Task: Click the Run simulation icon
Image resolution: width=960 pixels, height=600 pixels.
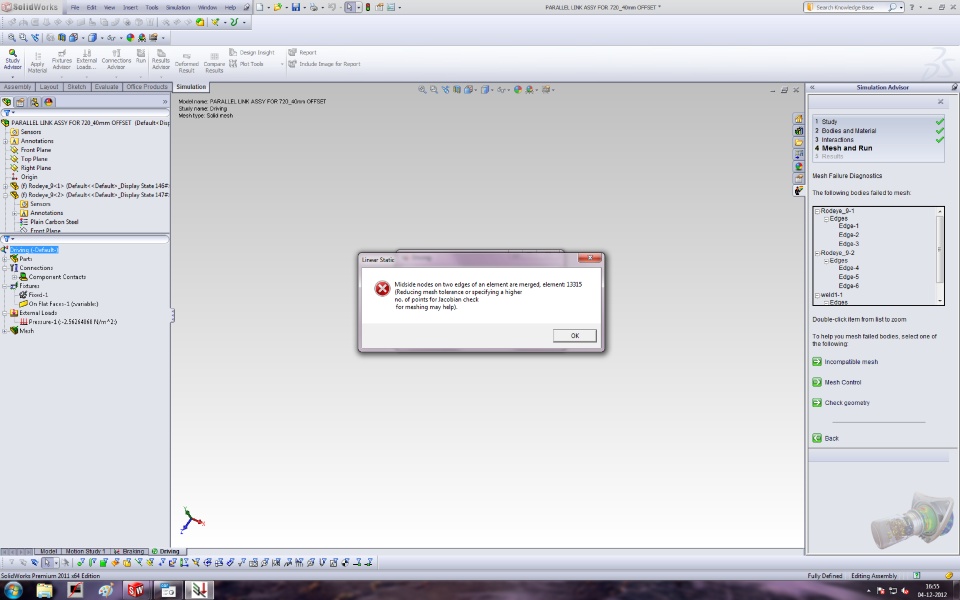Action: pos(141,56)
